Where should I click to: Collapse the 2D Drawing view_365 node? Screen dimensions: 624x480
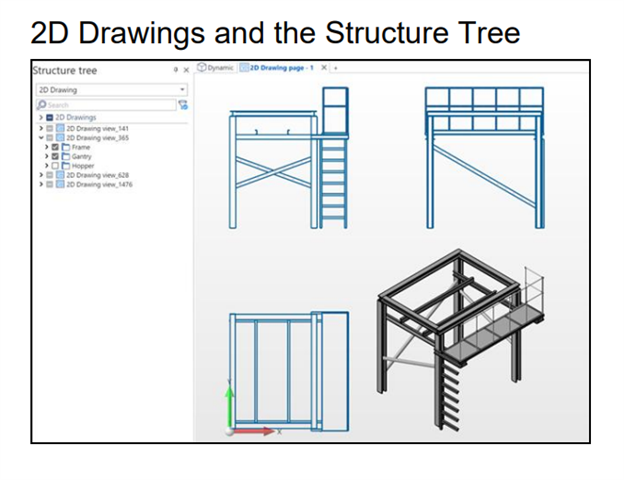click(40, 138)
